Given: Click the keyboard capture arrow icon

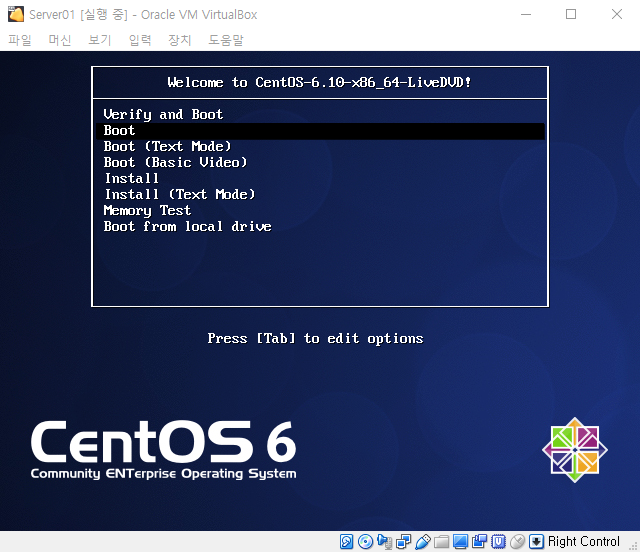Looking at the screenshot, I should click(536, 541).
